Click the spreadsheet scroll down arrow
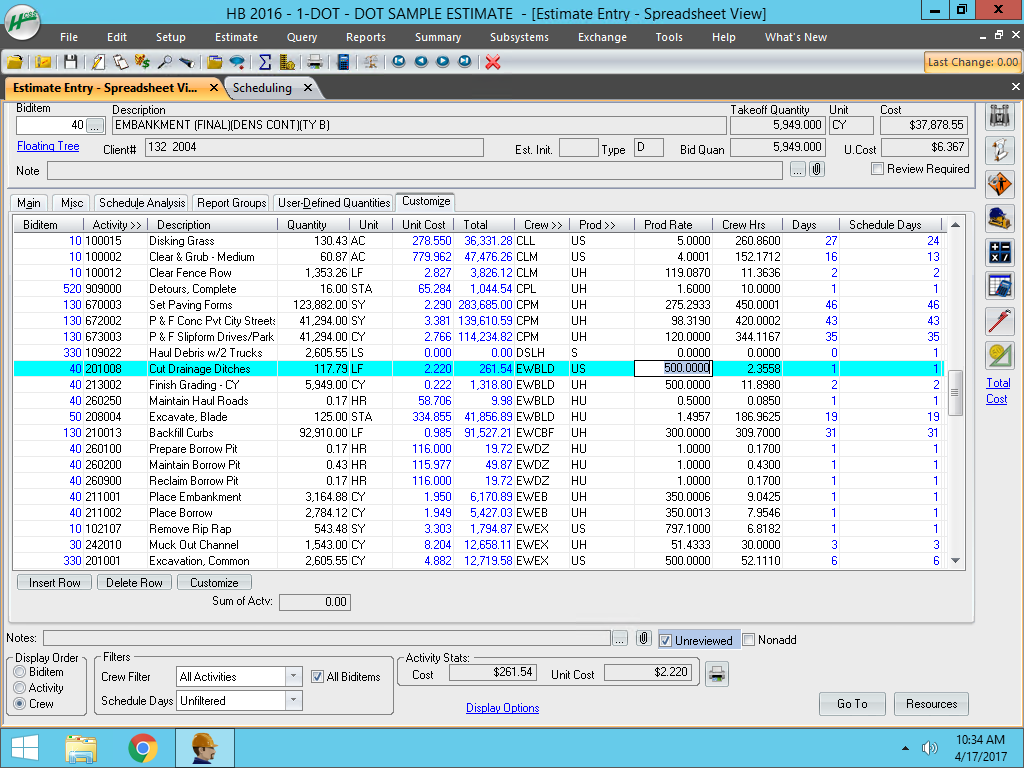 955,561
